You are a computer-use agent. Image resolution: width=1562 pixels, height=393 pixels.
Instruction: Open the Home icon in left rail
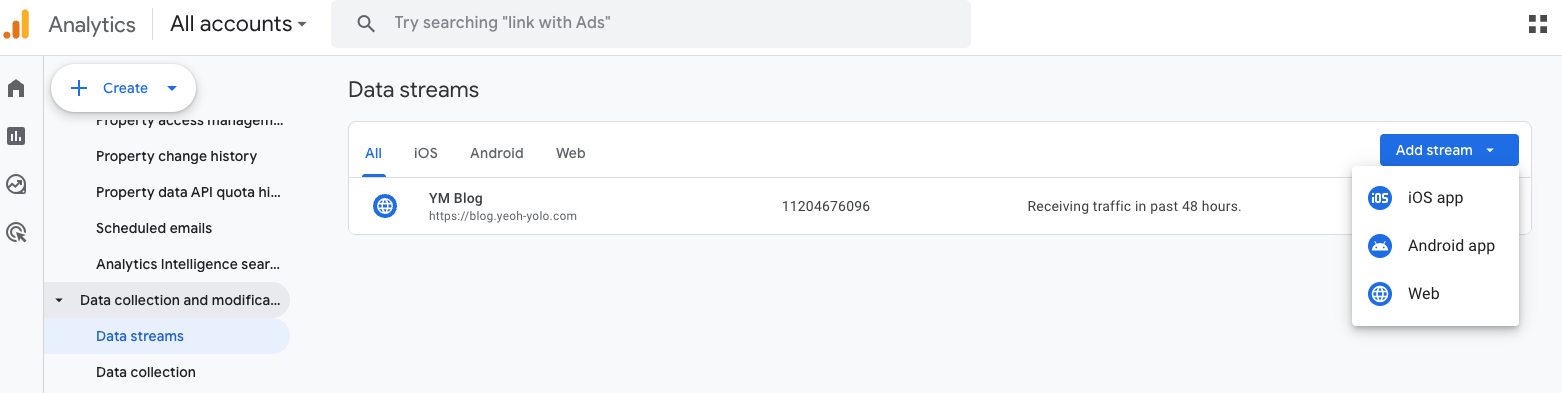pyautogui.click(x=16, y=89)
